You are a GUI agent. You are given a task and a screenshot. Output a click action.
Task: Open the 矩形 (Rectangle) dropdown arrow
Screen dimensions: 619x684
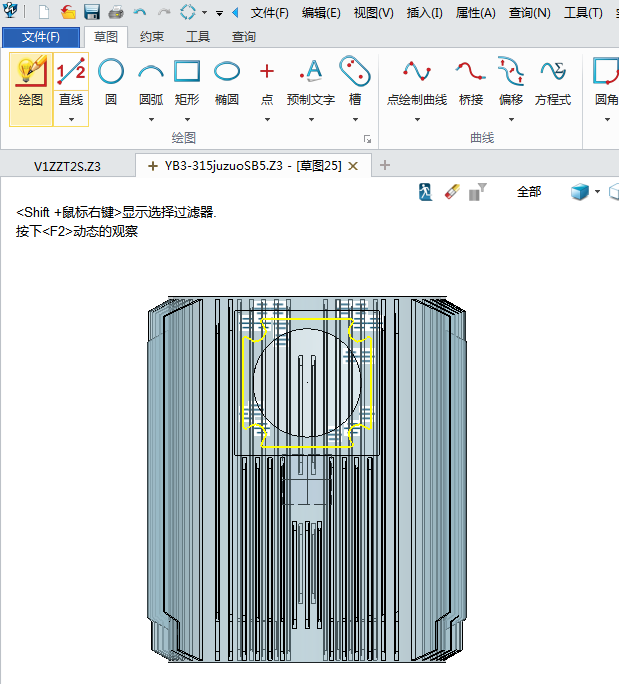pyautogui.click(x=187, y=119)
